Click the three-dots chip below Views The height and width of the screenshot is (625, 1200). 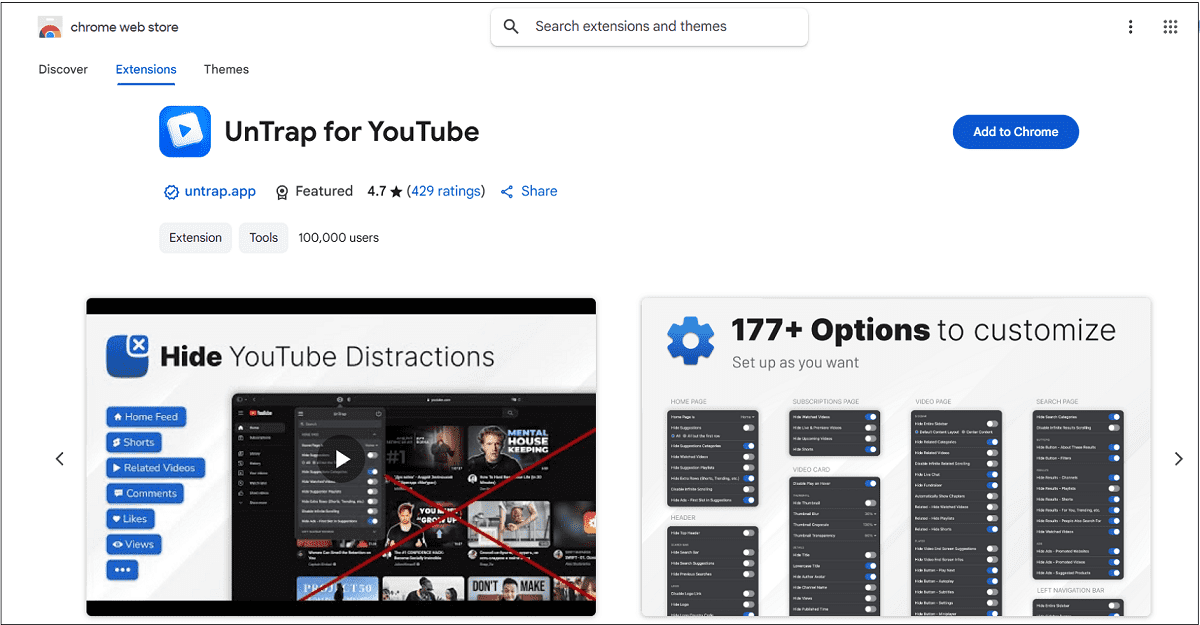click(123, 570)
